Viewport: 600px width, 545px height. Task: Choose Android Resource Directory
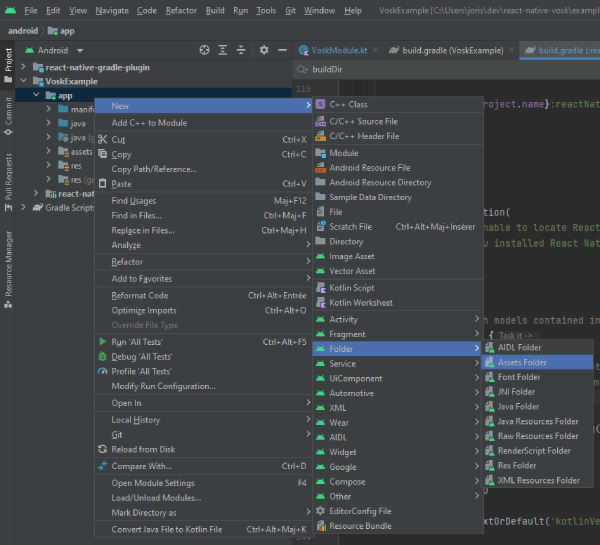(398, 183)
